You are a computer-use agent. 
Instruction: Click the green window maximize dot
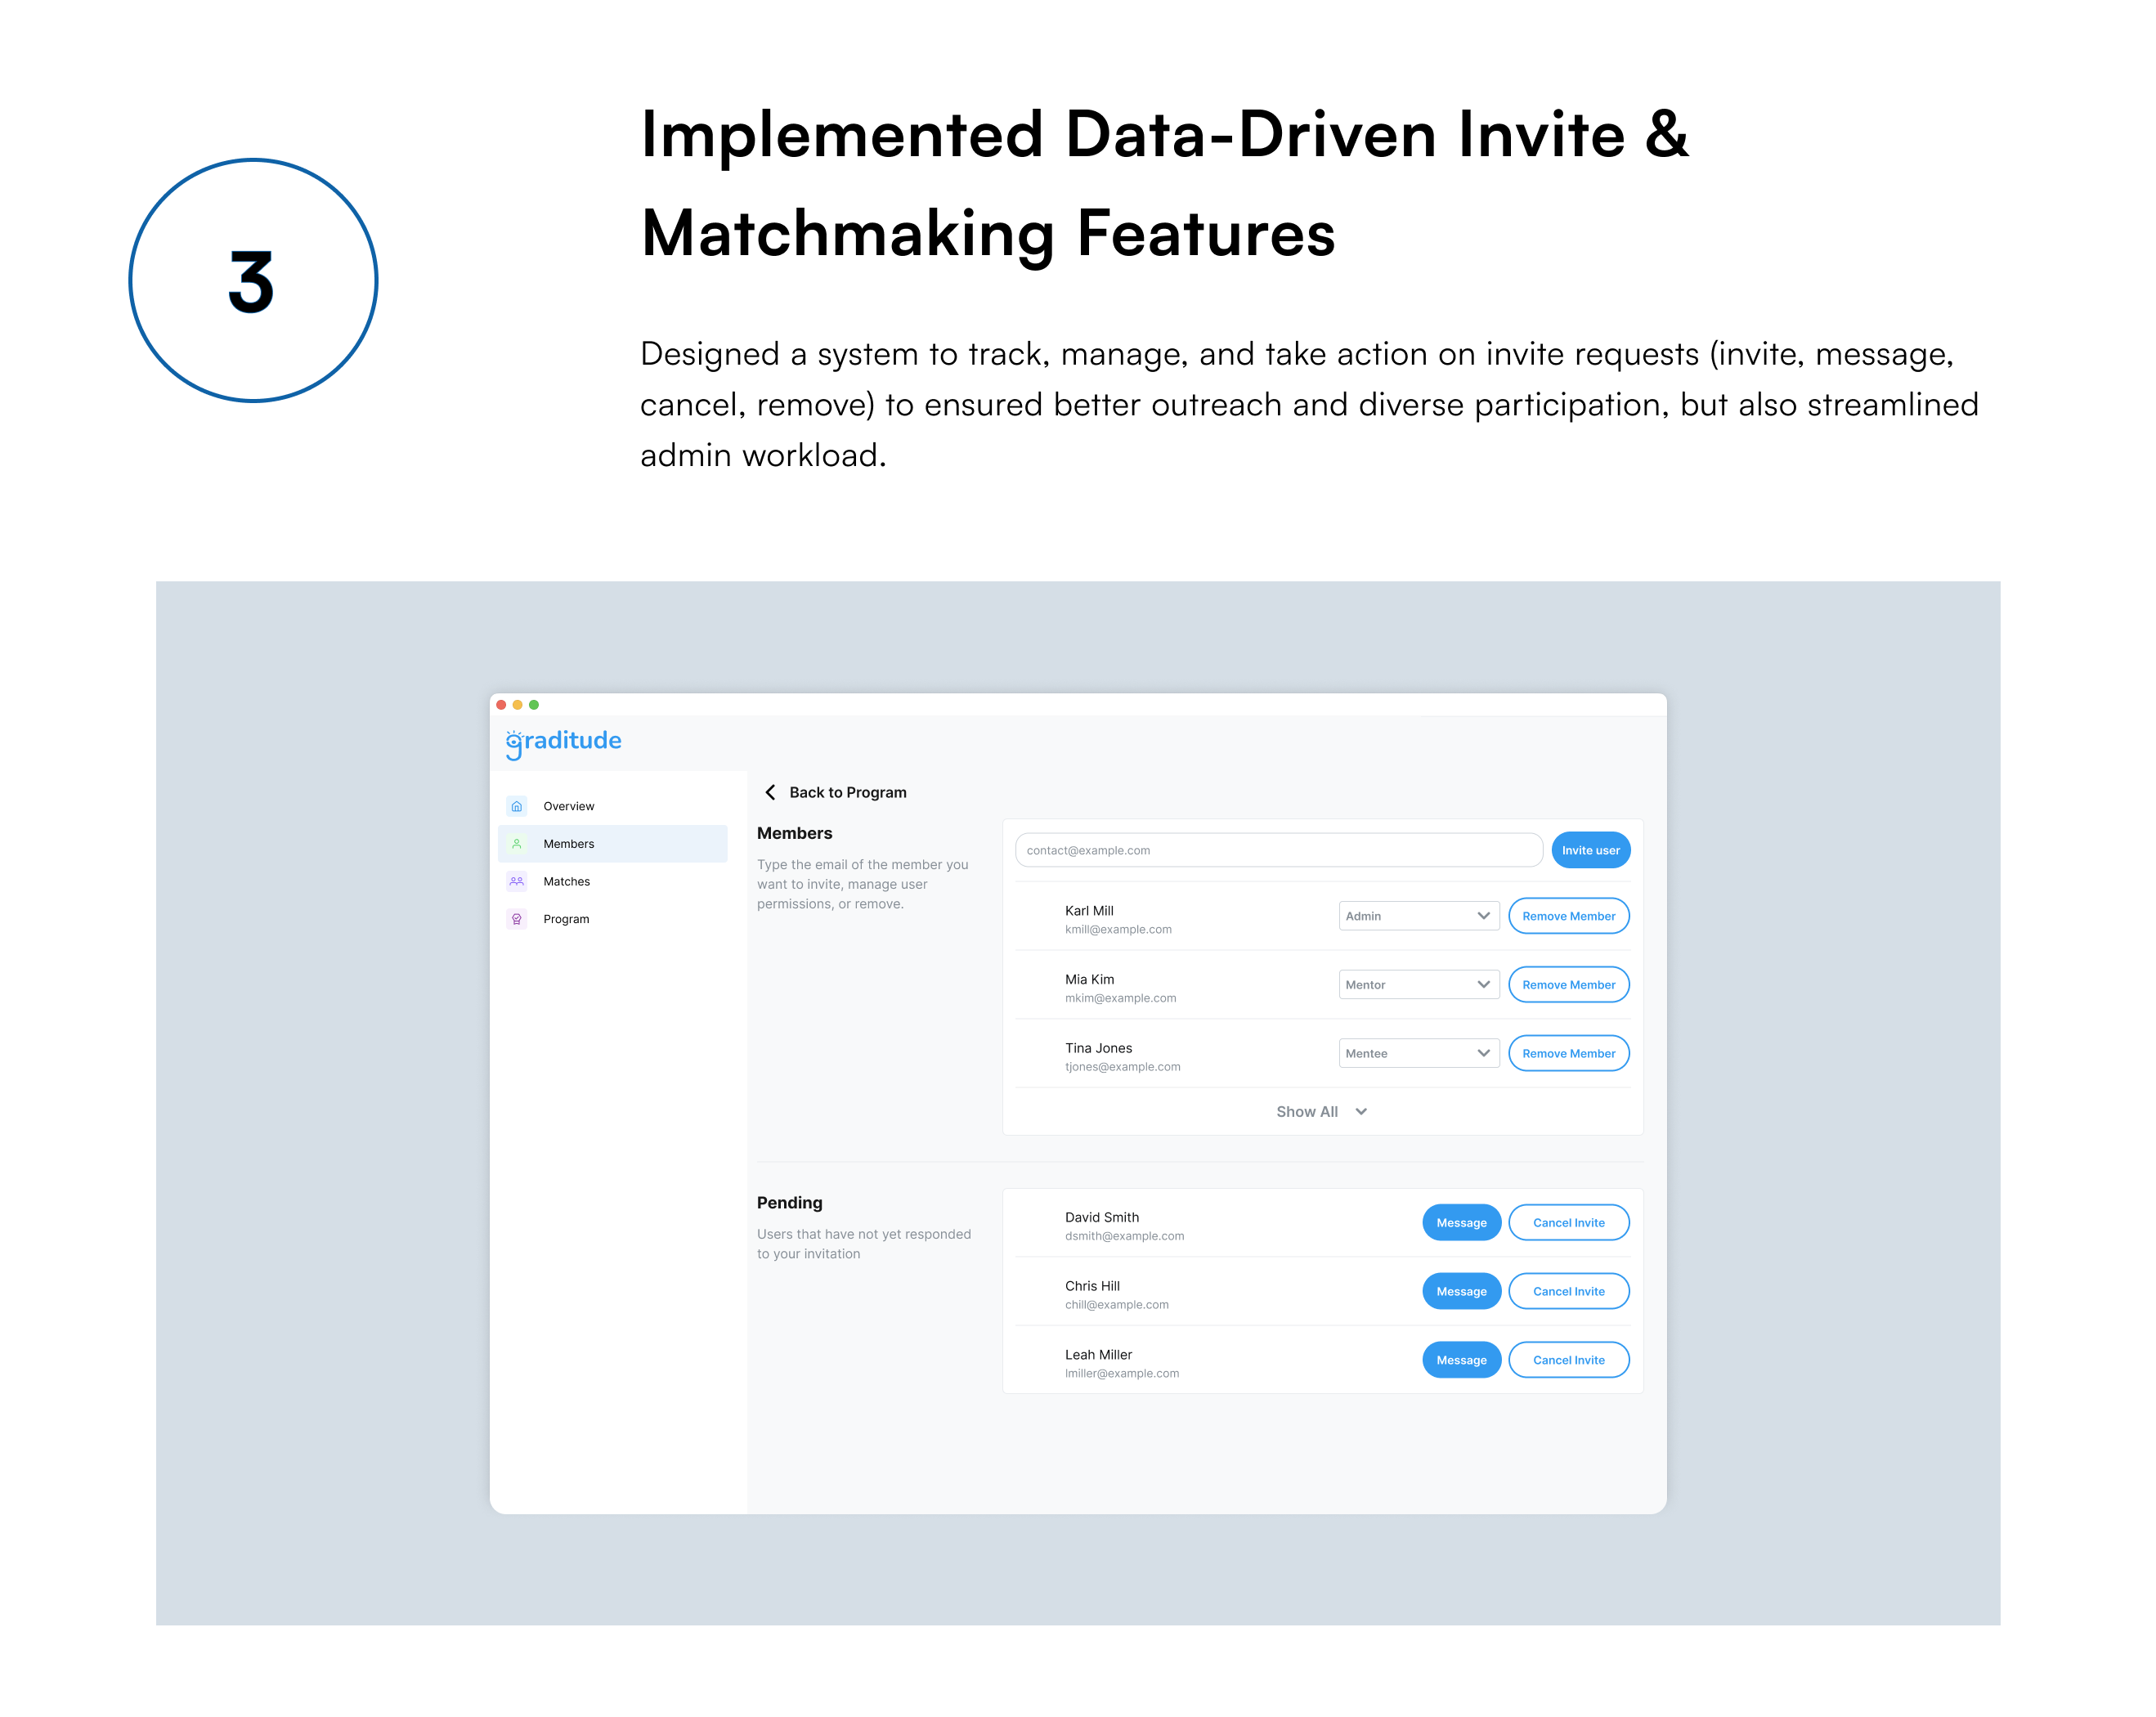click(x=534, y=705)
